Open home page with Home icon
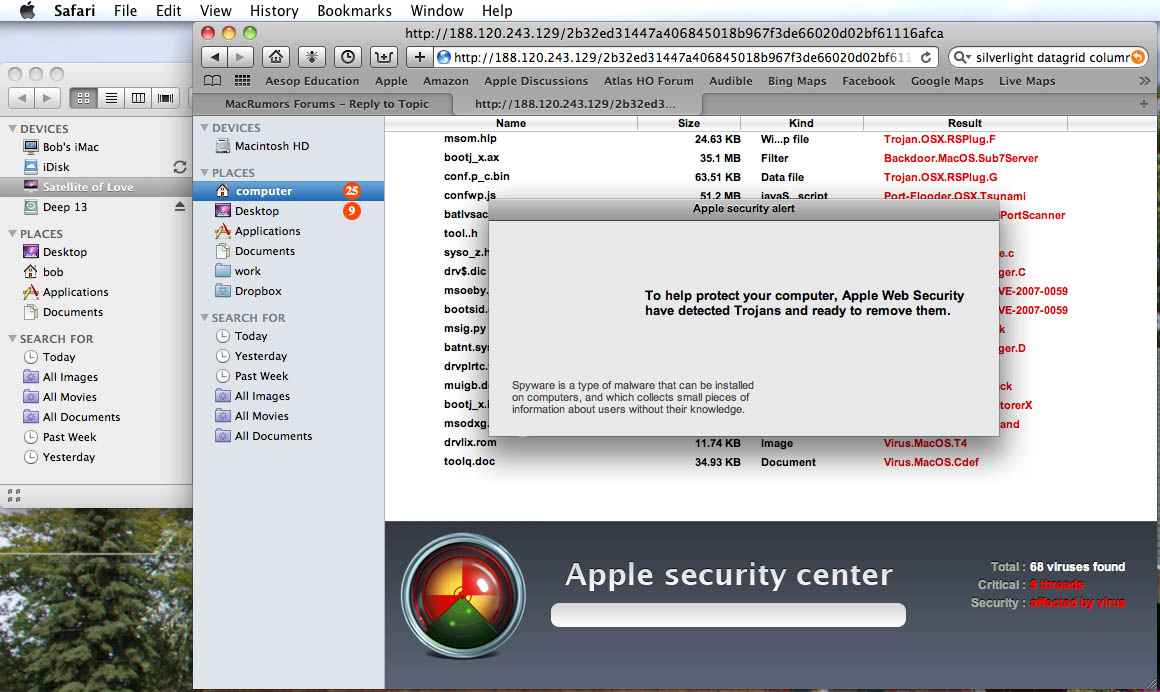The width and height of the screenshot is (1160, 692). click(x=276, y=57)
